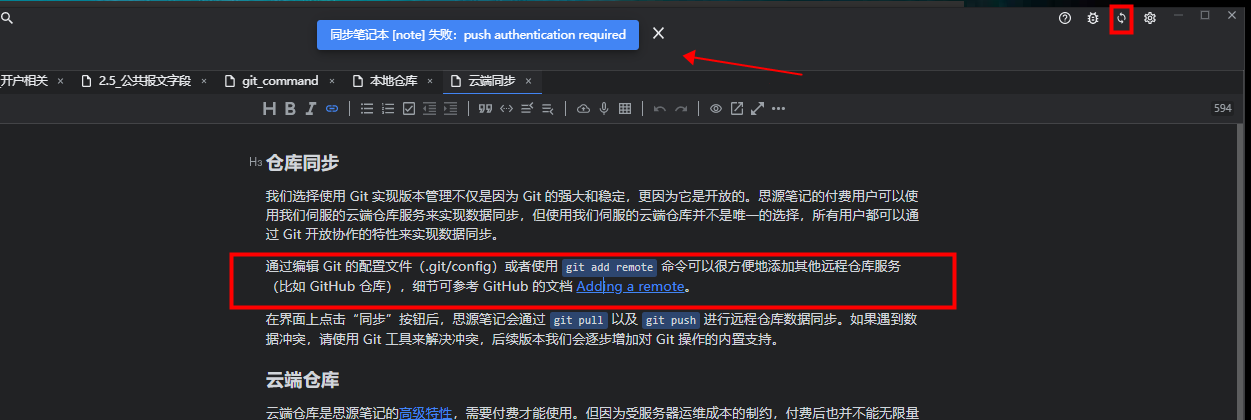Open document in new window icon
The image size is (1251, 420).
(737, 109)
